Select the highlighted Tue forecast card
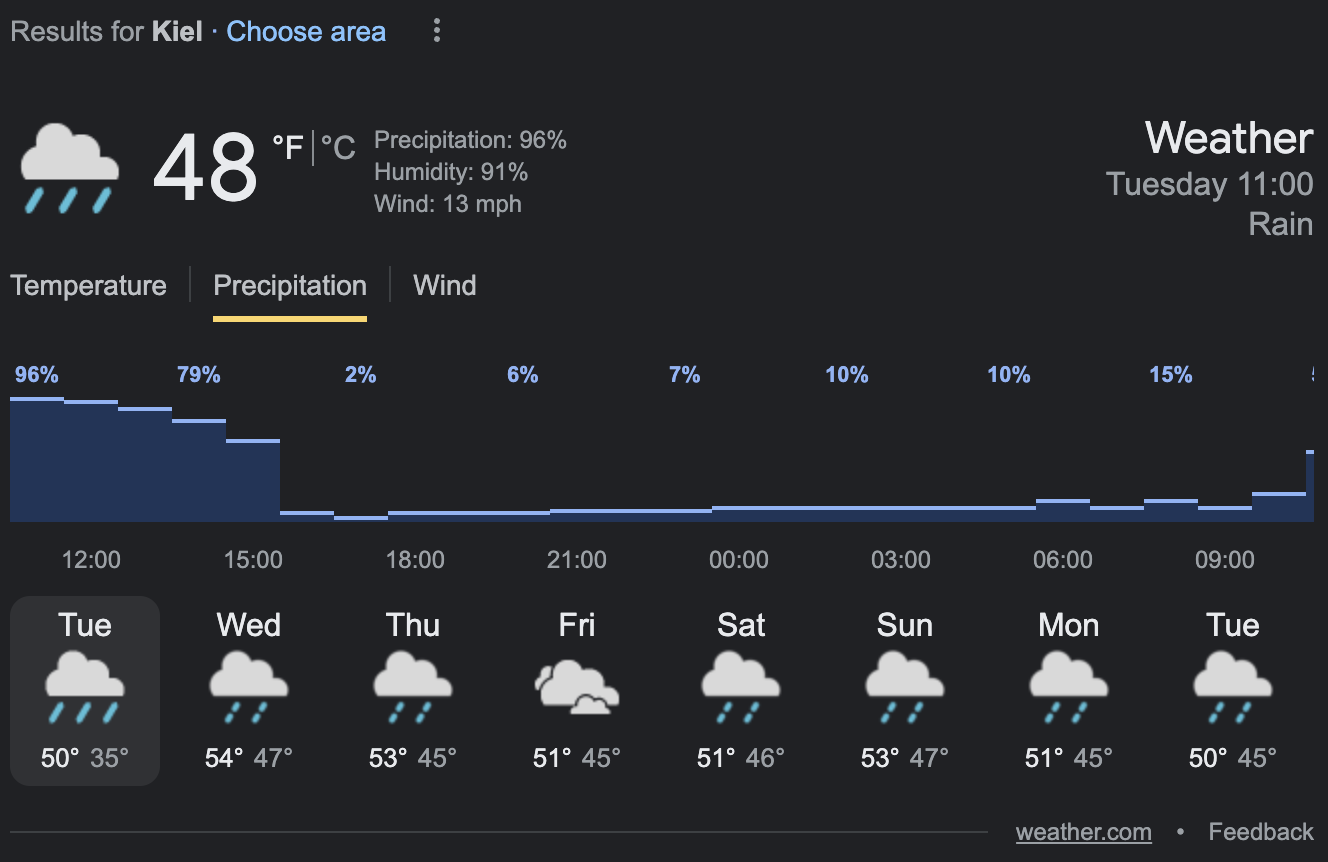1328x862 pixels. tap(85, 690)
